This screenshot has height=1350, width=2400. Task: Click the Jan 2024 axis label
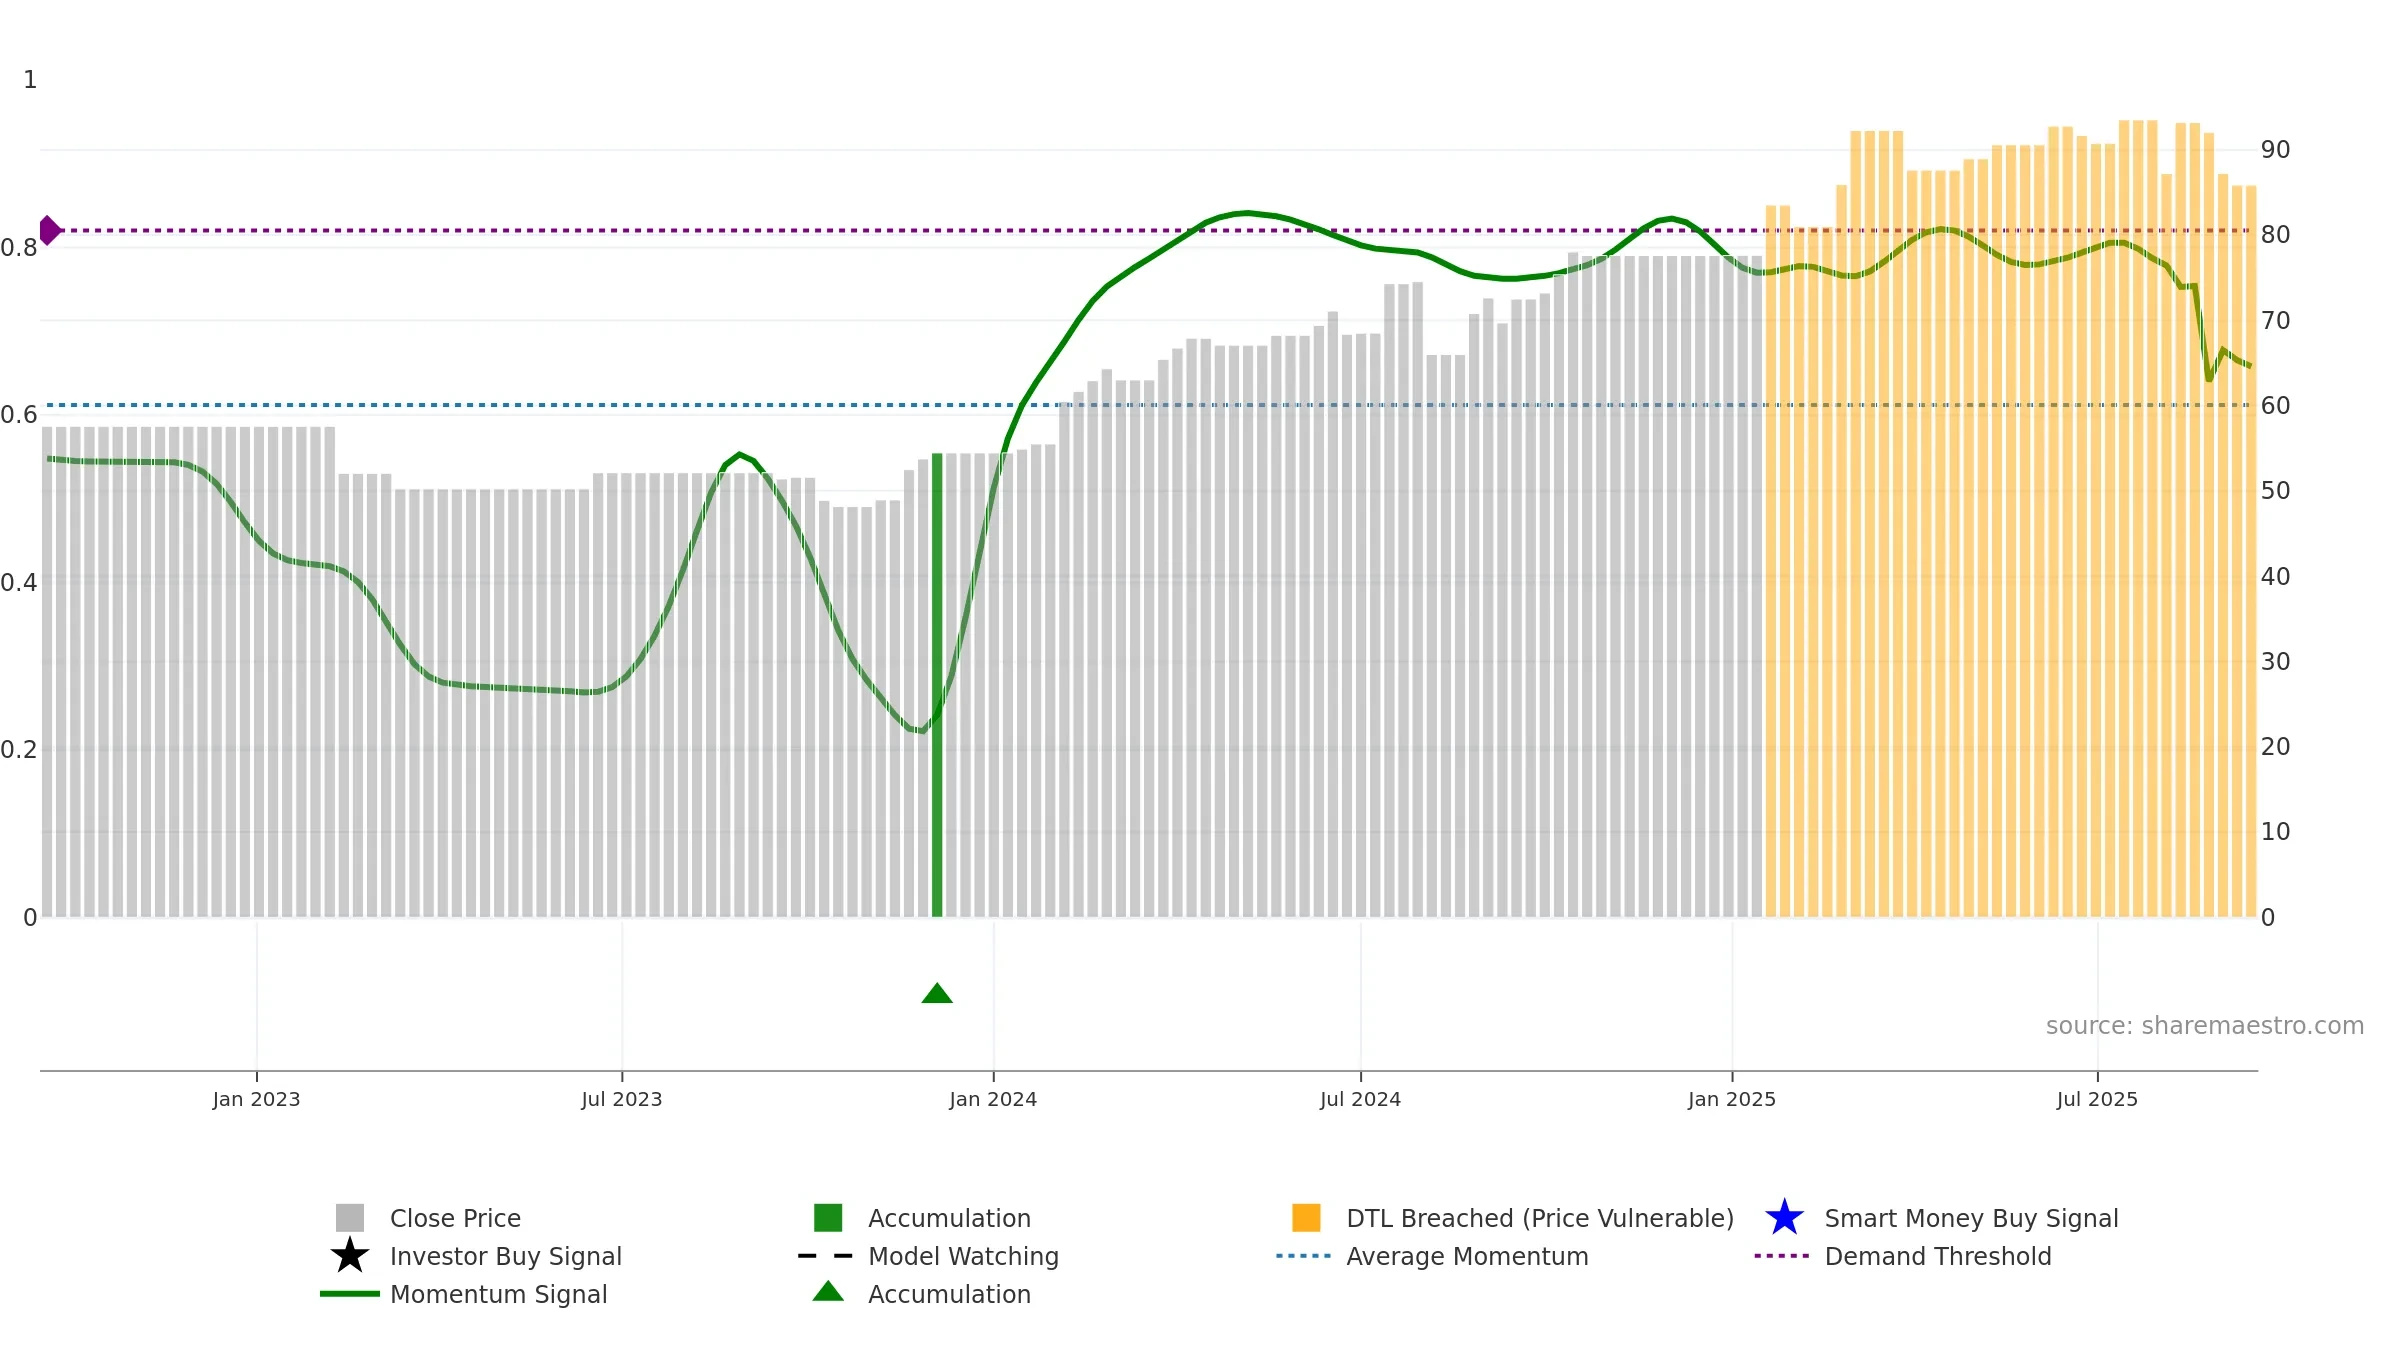click(993, 1099)
